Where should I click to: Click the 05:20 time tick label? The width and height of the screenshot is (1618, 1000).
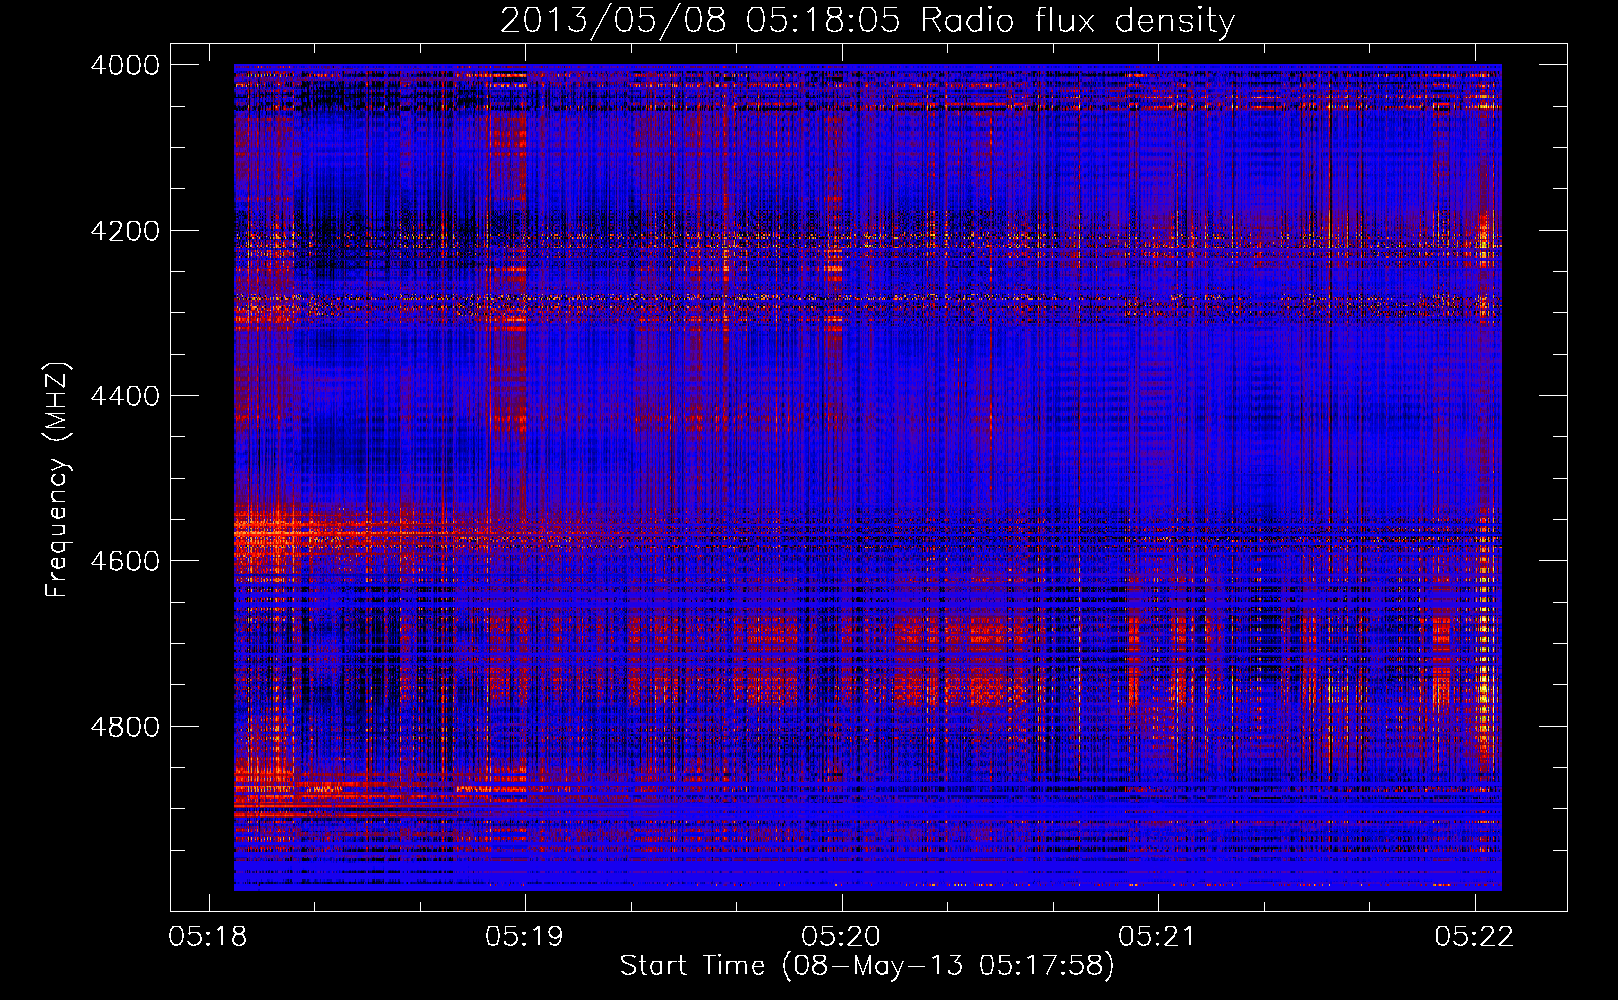coord(842,937)
